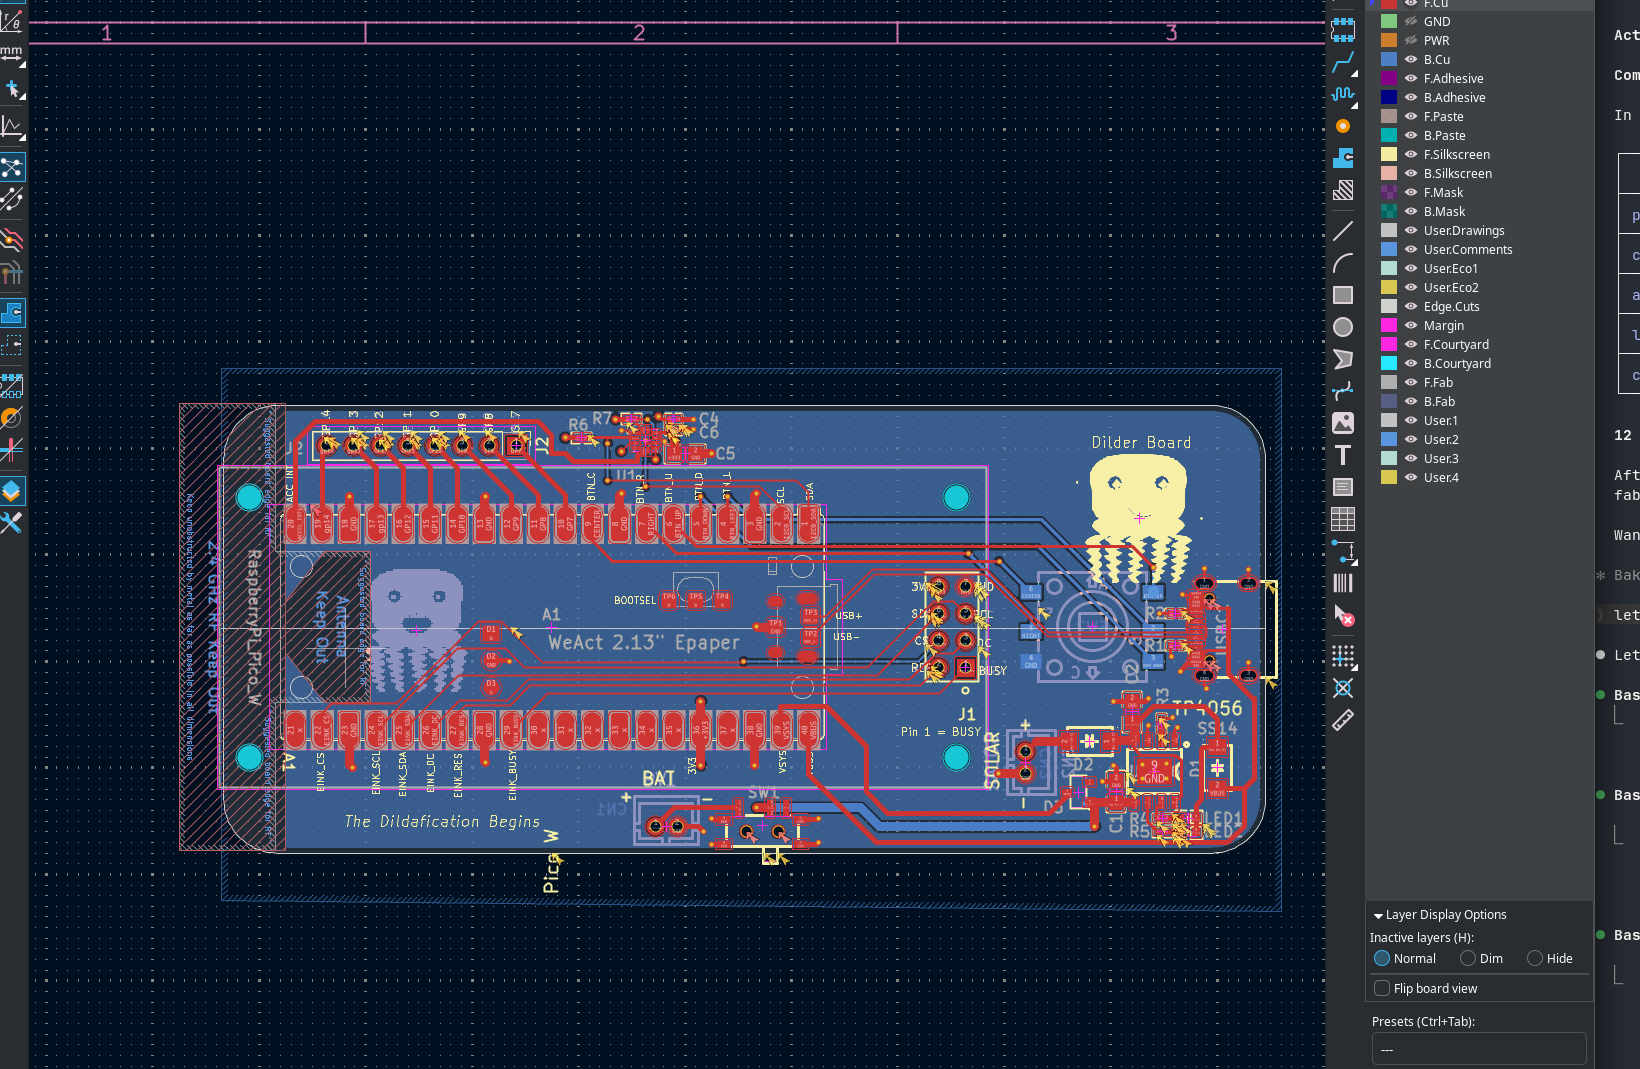Select the Draw Line tool

pyautogui.click(x=1343, y=231)
